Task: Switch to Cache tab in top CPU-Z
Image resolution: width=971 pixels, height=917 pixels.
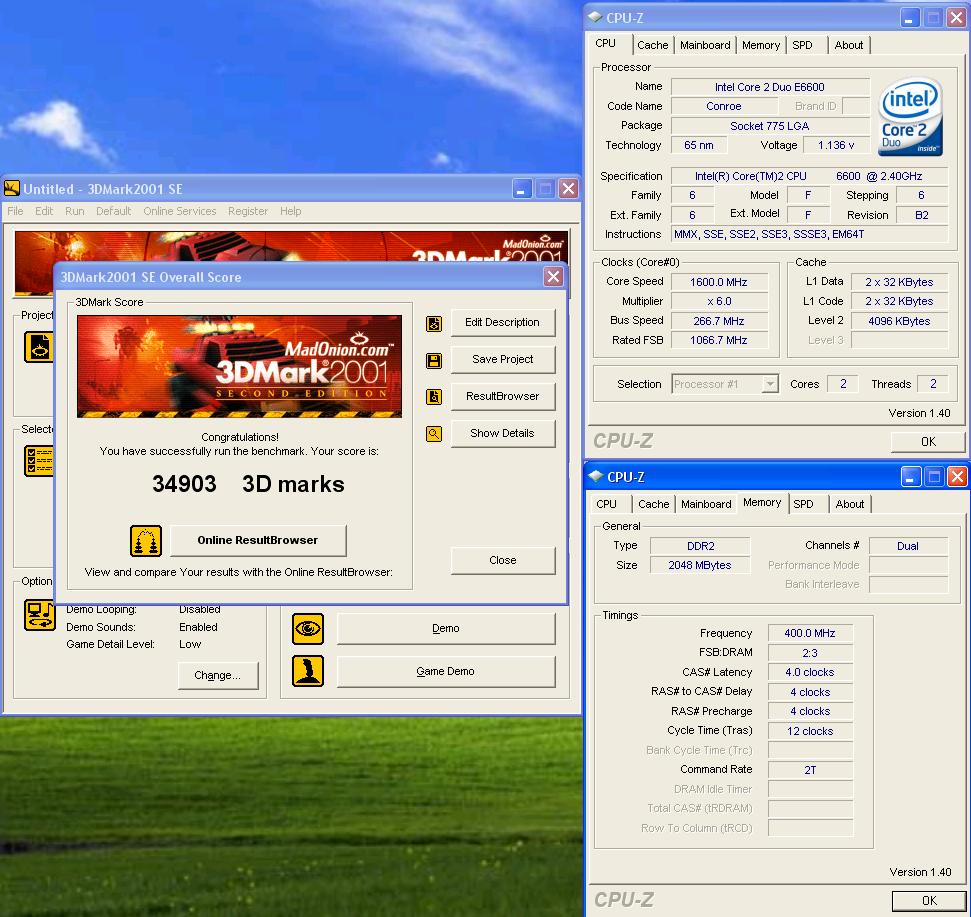Action: coord(653,45)
